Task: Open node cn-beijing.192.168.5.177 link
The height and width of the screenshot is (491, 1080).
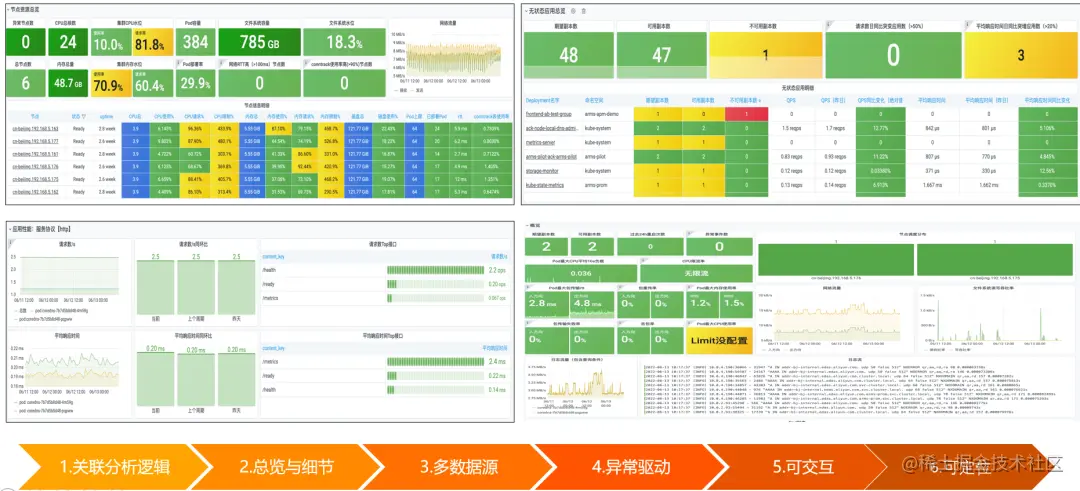Action: pos(34,141)
